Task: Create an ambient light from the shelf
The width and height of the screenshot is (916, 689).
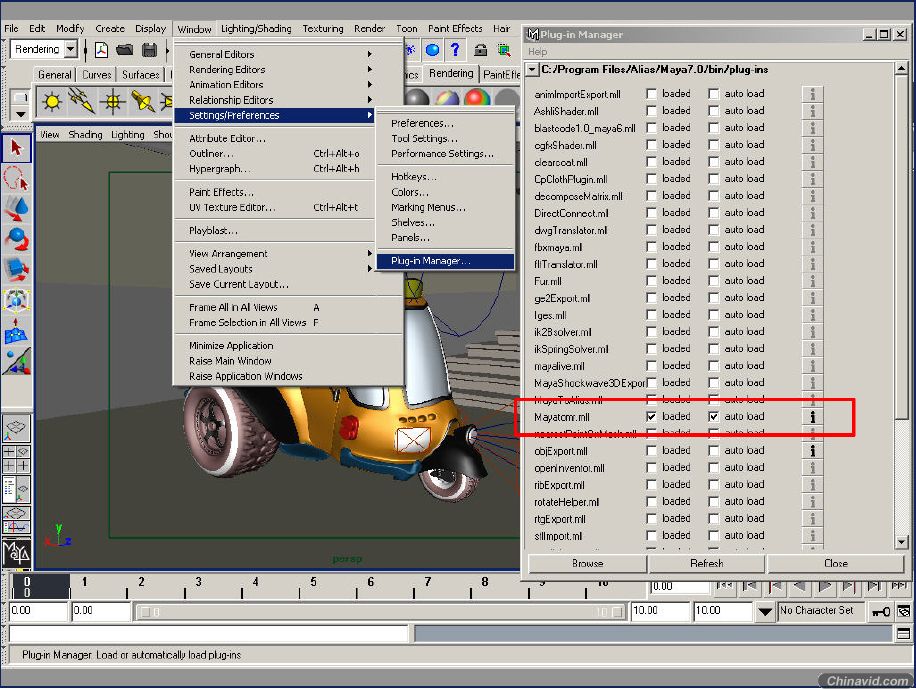Action: pos(51,102)
